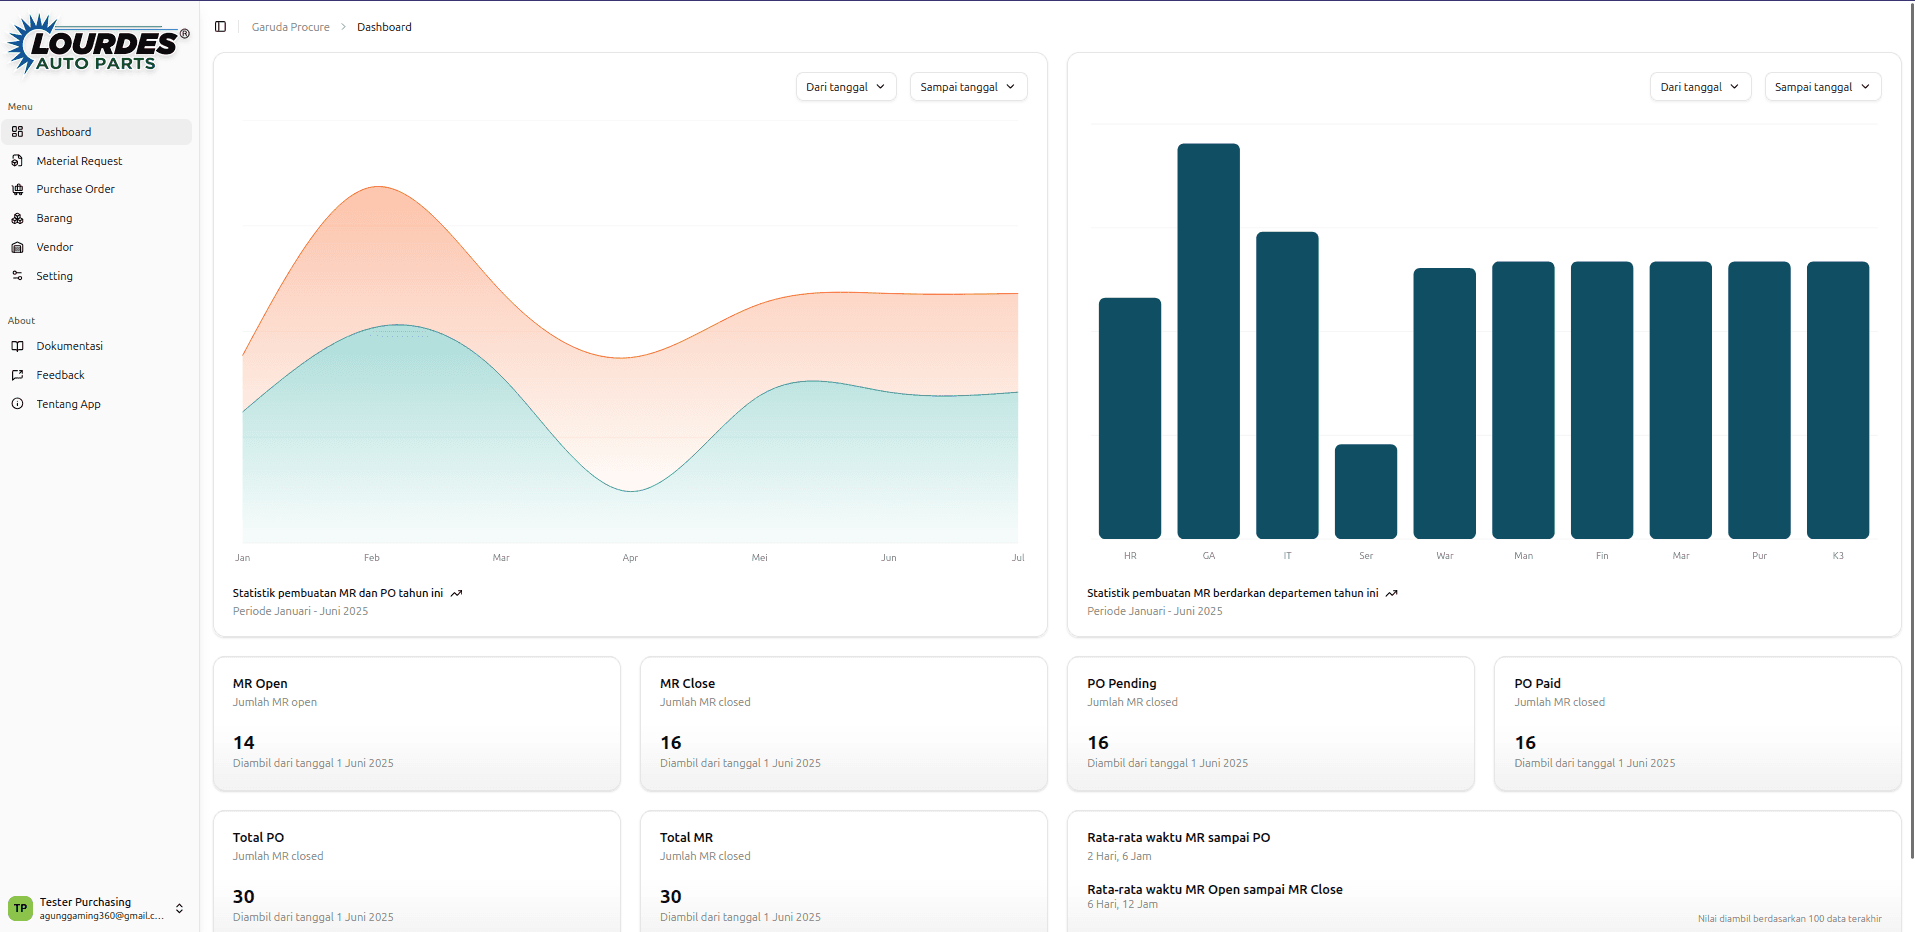Click the Setting gear icon
The width and height of the screenshot is (1915, 932).
[x=18, y=276]
